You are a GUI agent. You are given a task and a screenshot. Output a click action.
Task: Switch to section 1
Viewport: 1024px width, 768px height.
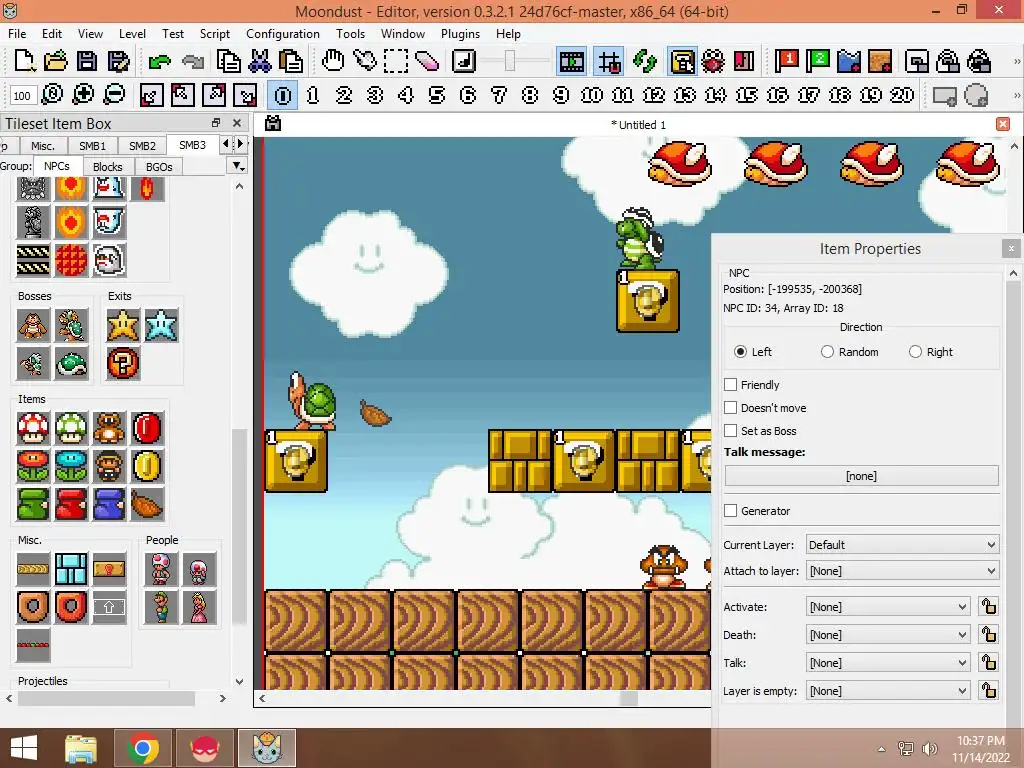click(x=313, y=95)
